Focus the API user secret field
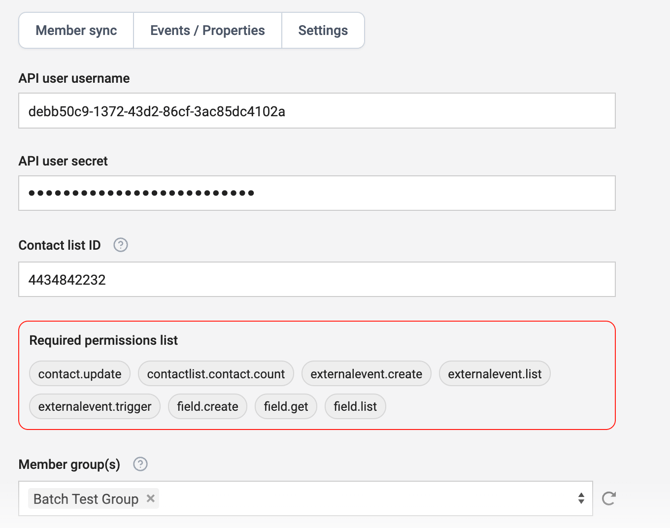670x528 pixels. click(316, 193)
